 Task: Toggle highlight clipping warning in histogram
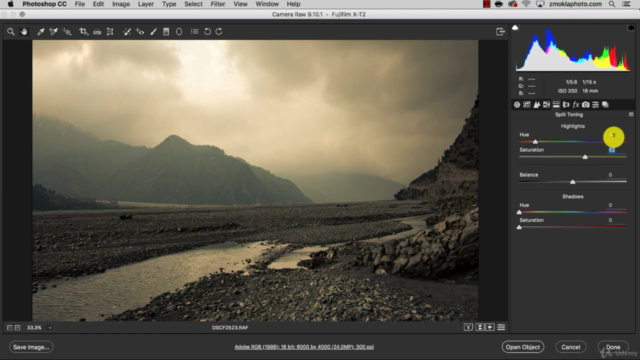coord(631,27)
